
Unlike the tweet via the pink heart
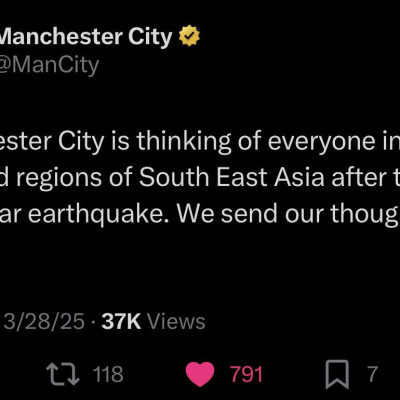[200, 374]
